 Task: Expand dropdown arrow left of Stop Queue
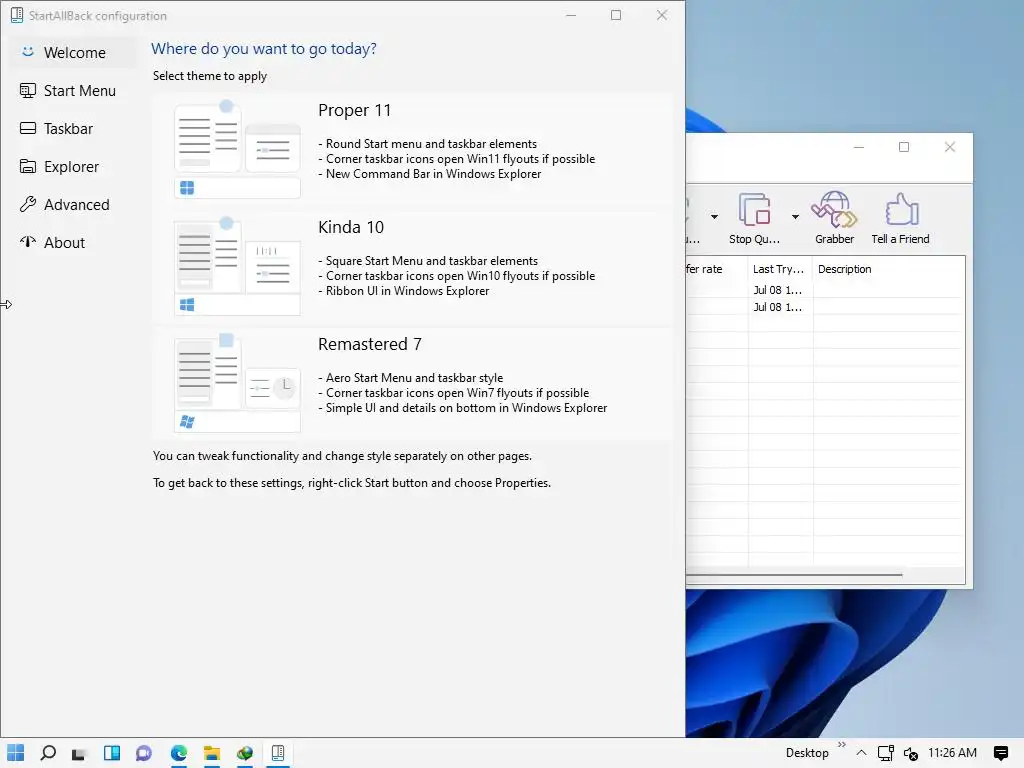pos(714,217)
